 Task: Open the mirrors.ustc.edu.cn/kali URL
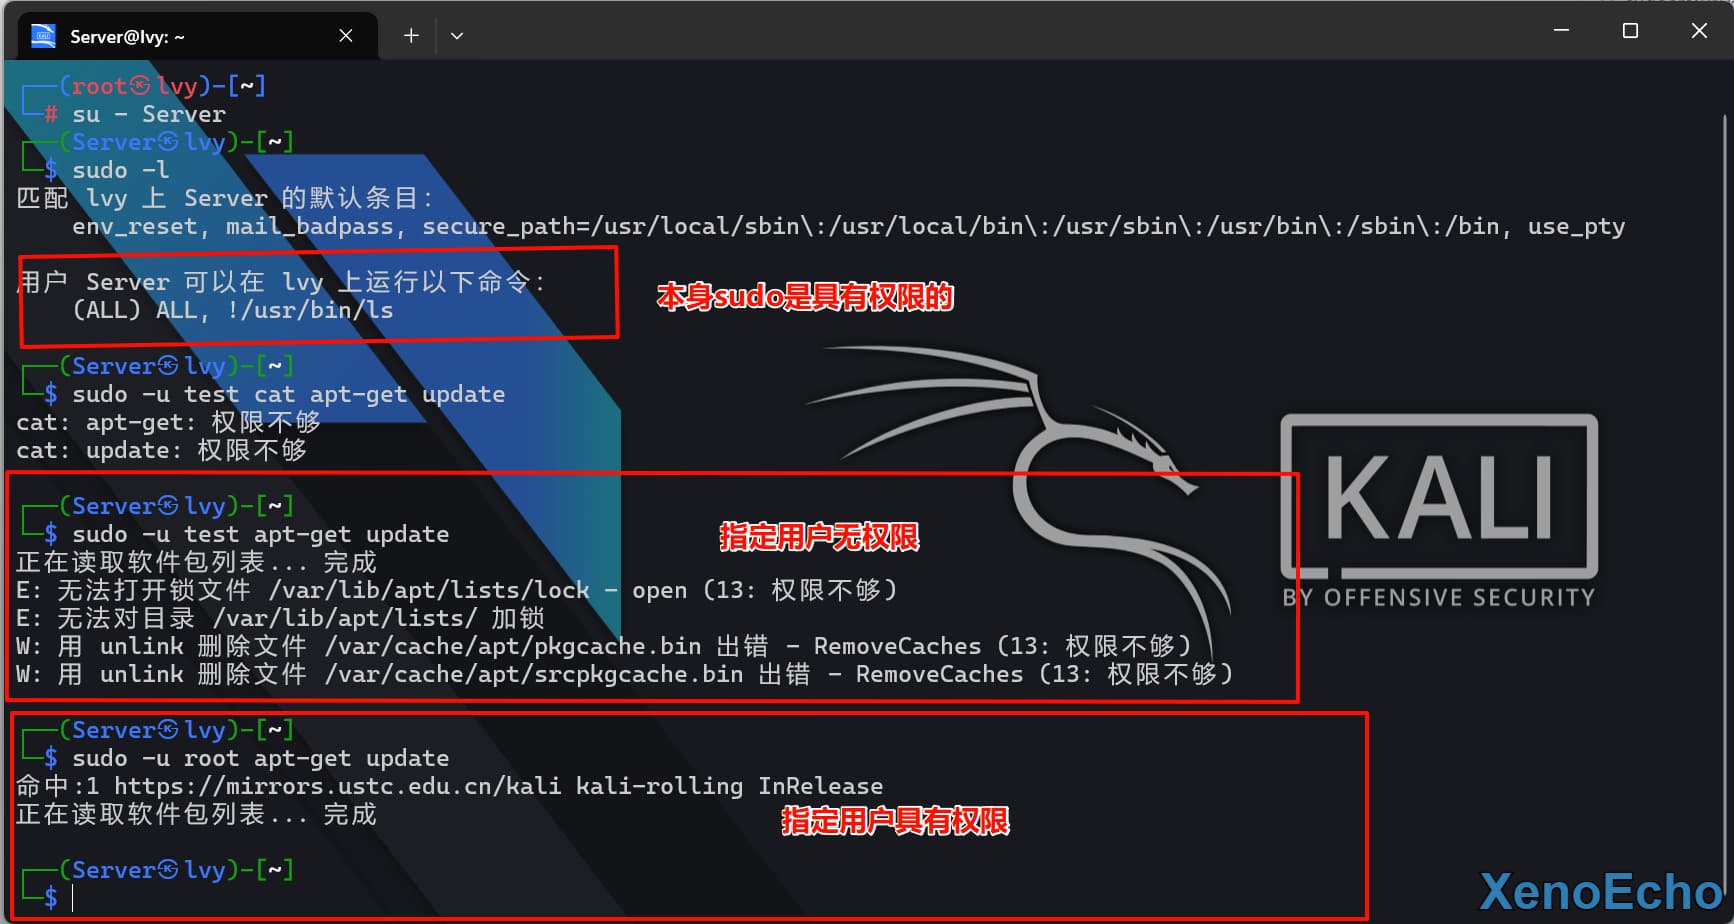[337, 786]
